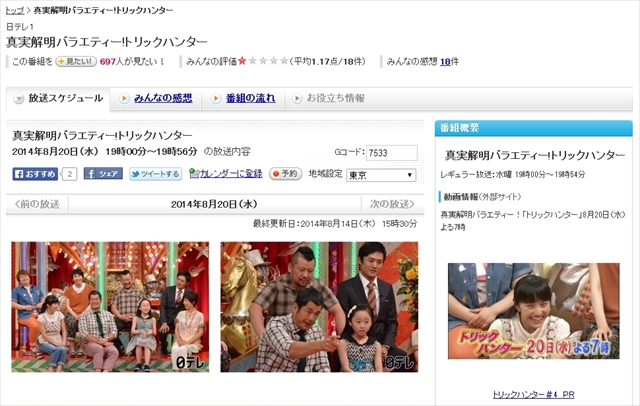Click the 日テレ1 channel label
640x406 pixels.
click(x=20, y=27)
